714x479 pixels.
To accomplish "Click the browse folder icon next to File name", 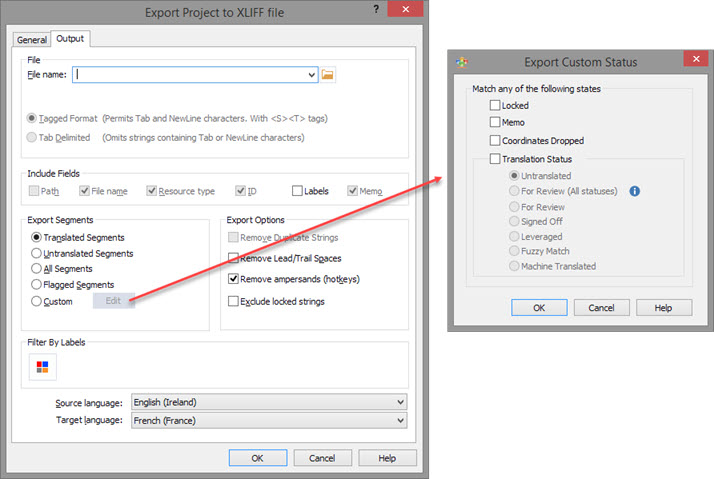I will coord(327,75).
